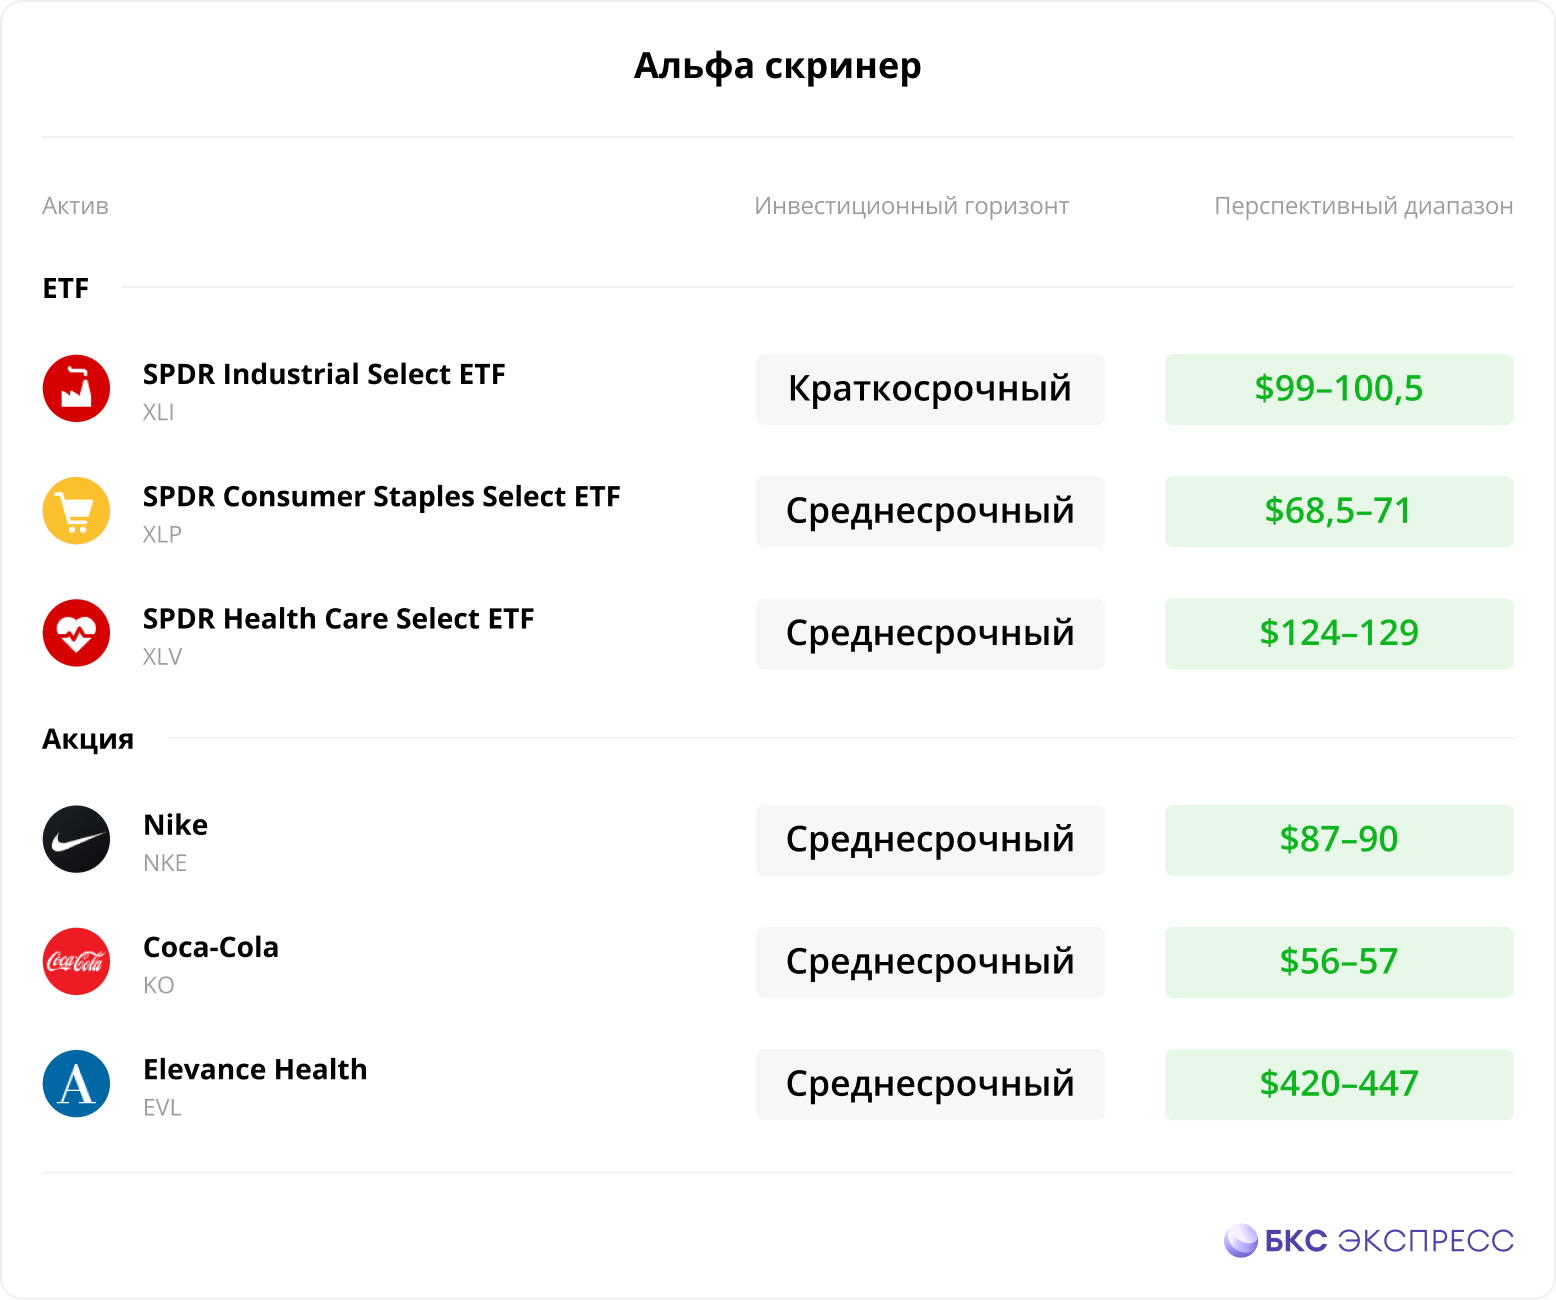Click the $99–100,5 range badge

[x=1339, y=389]
